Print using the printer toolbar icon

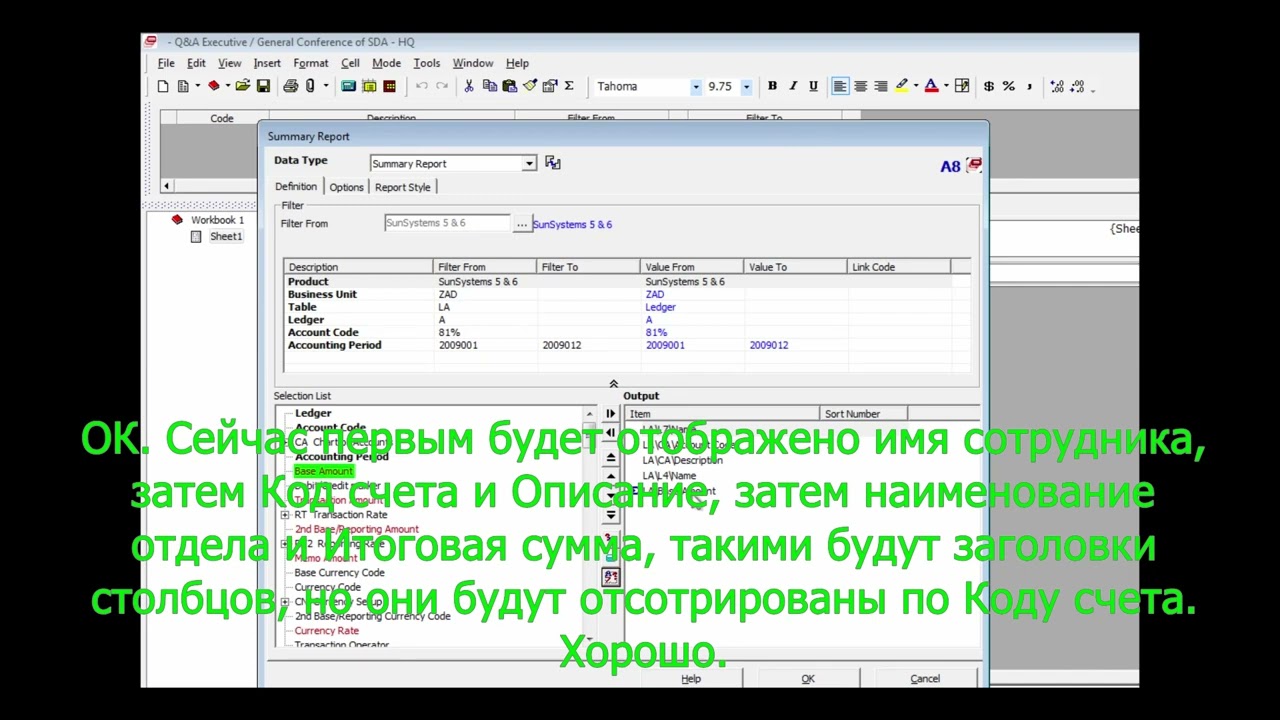(291, 86)
